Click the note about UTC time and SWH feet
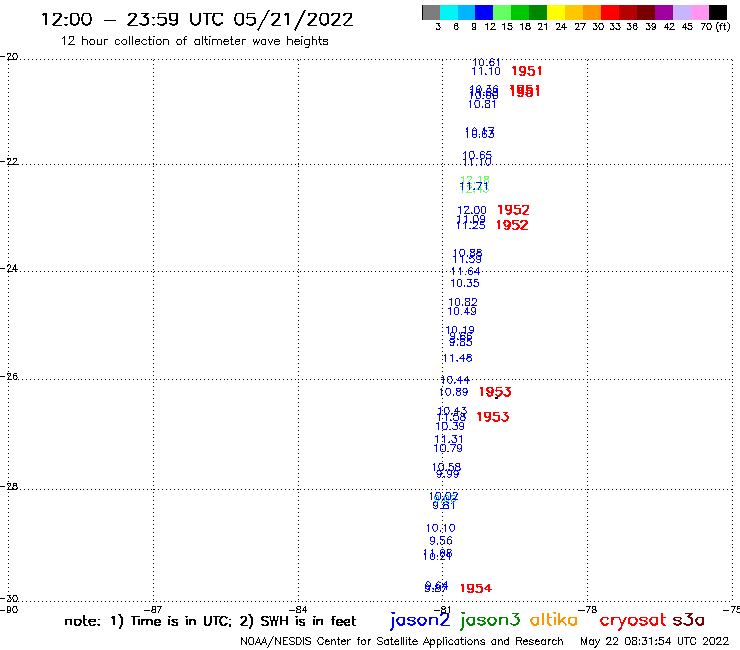 coord(210,621)
